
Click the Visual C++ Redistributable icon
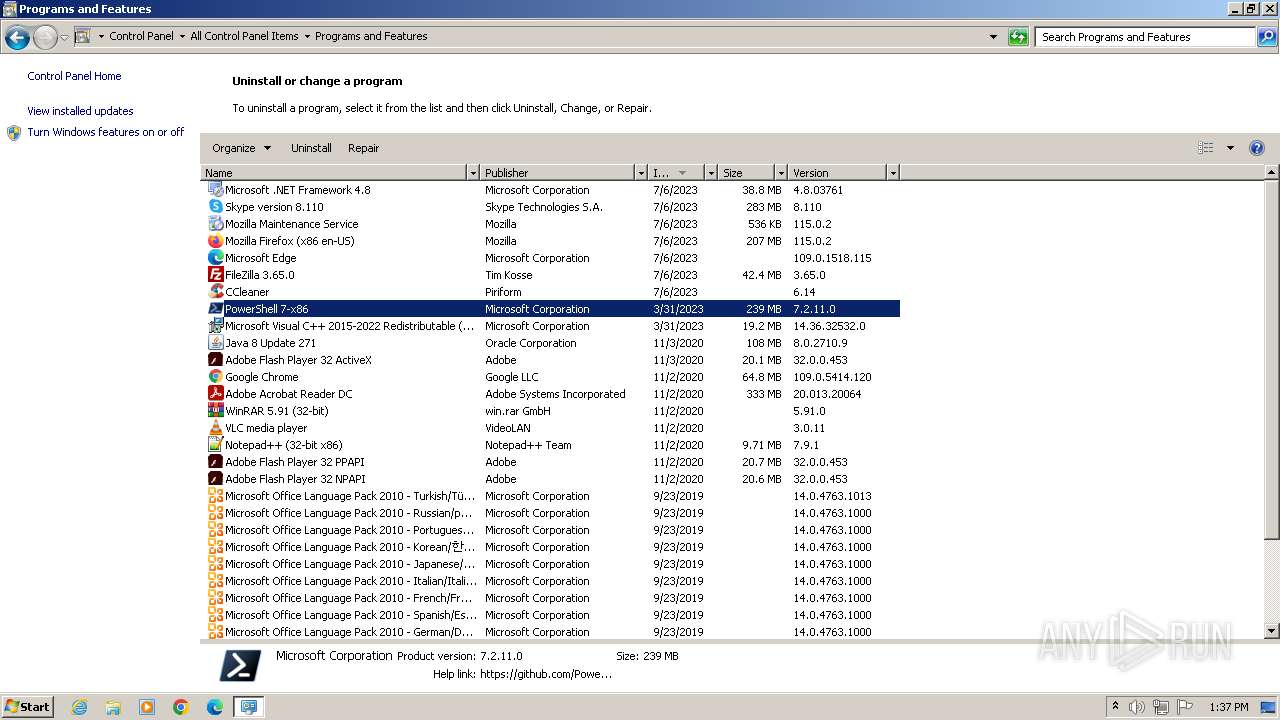pos(215,326)
